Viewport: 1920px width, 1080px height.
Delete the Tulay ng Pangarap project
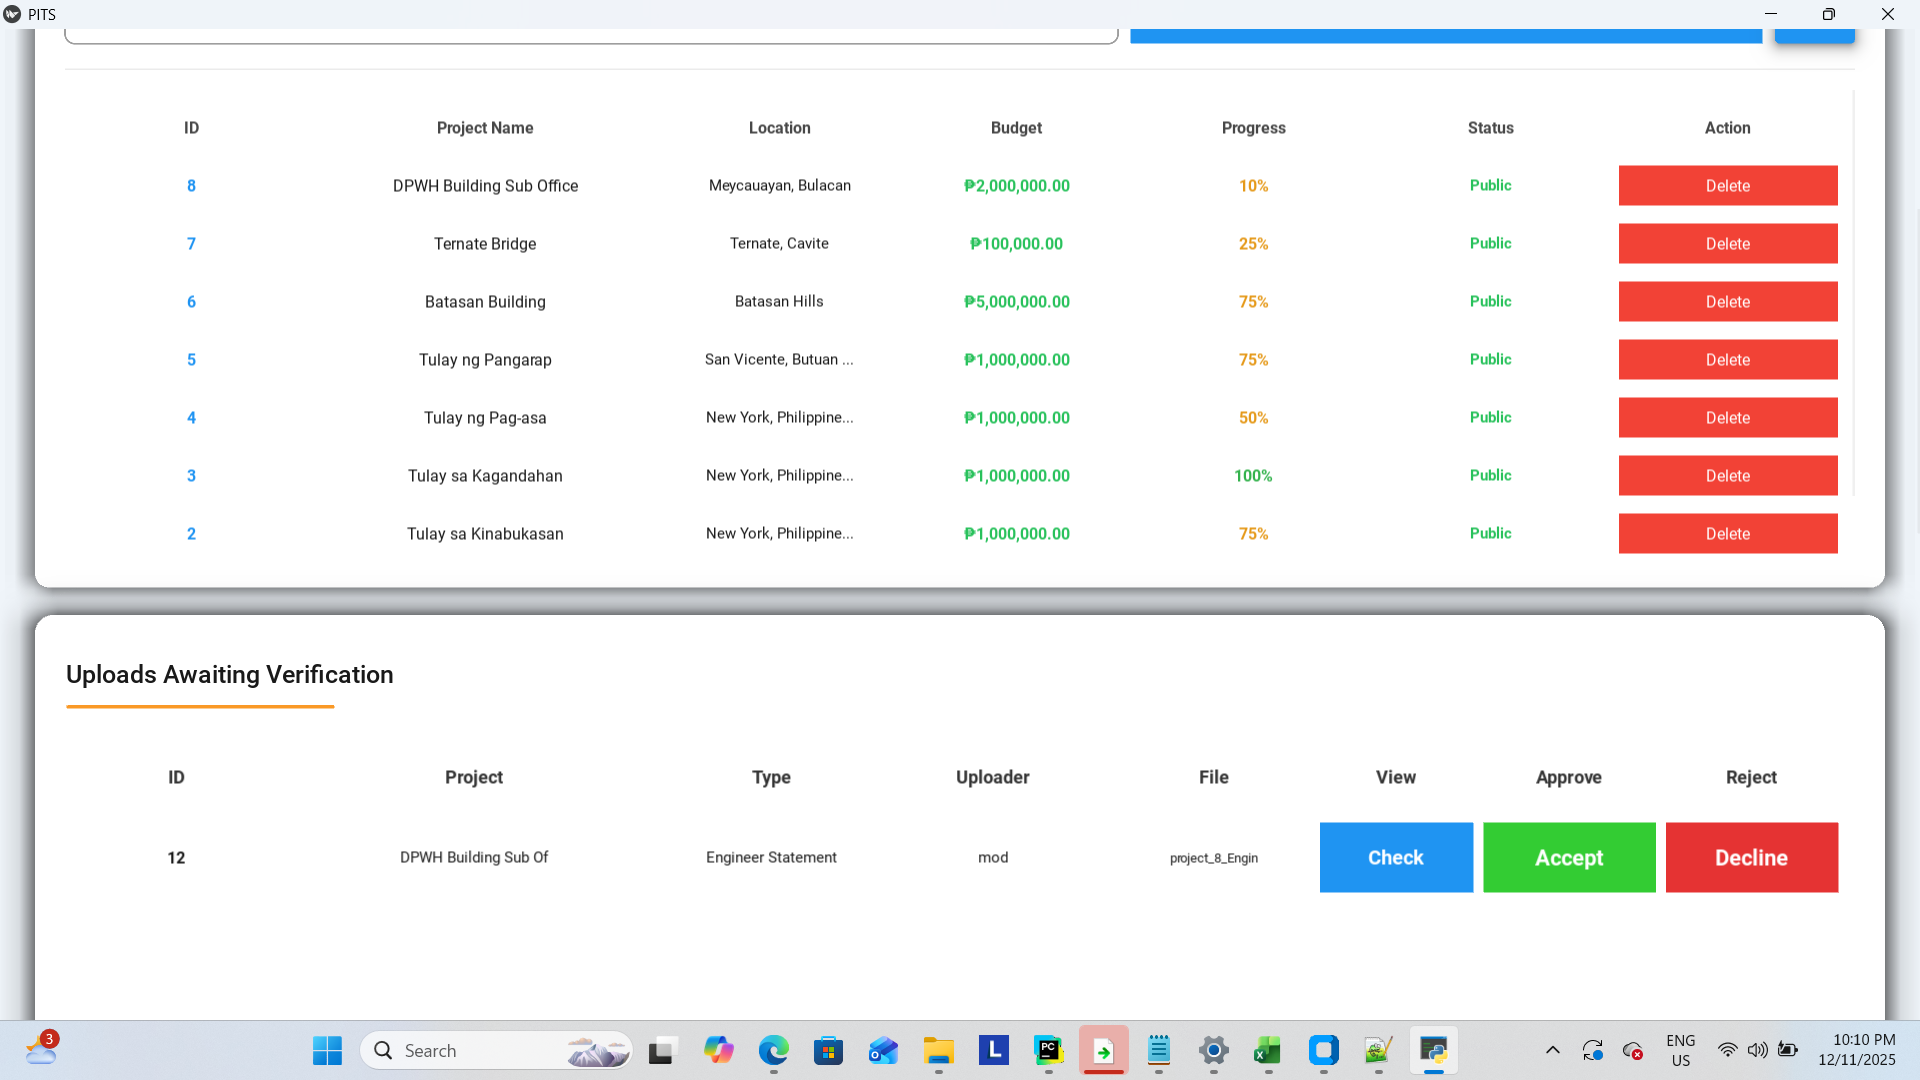point(1728,360)
